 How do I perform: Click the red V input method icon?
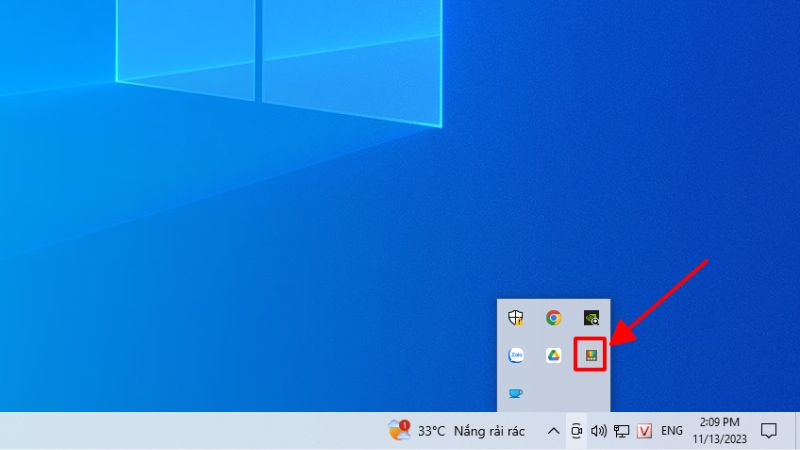[x=644, y=431]
